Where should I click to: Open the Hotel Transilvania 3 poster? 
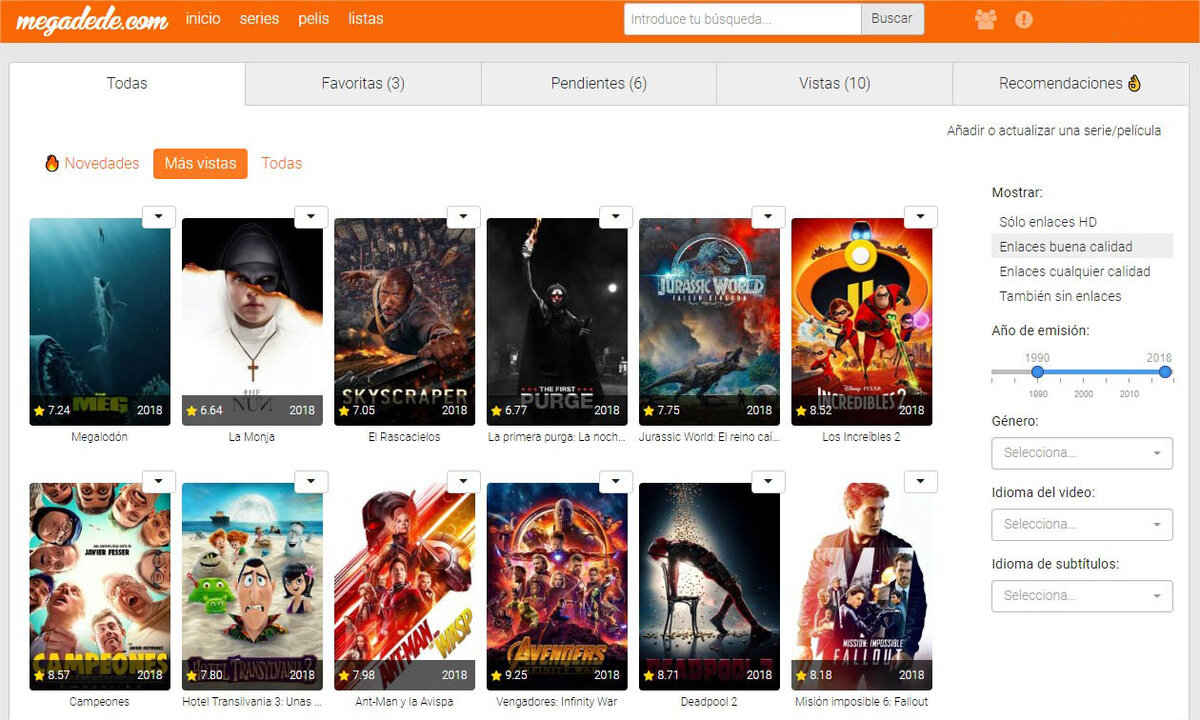252,587
